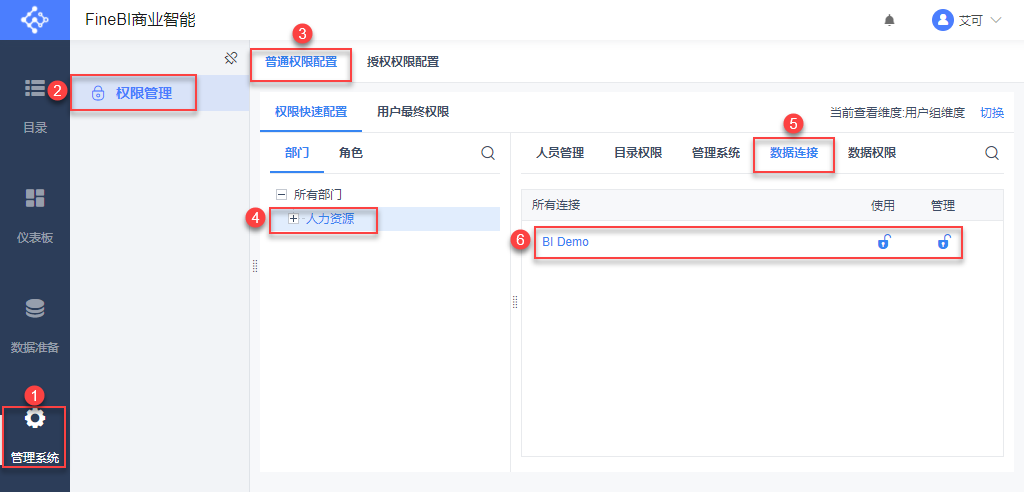Image resolution: width=1024 pixels, height=492 pixels.
Task: Collapse the 所有部门 tree node
Action: click(281, 194)
